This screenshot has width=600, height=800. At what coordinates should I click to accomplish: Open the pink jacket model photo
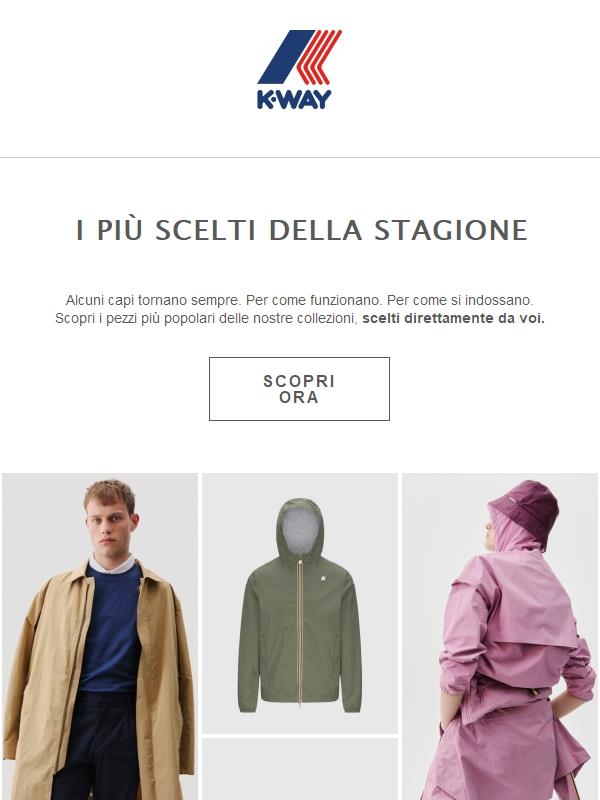(x=500, y=636)
